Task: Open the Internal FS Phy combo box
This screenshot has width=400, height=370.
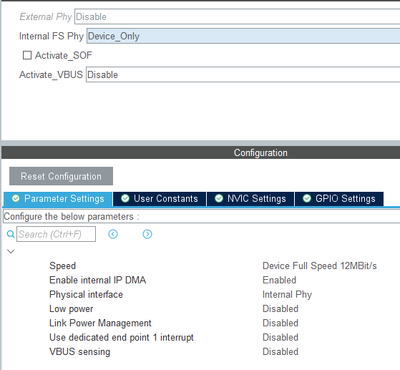Action: [x=243, y=36]
